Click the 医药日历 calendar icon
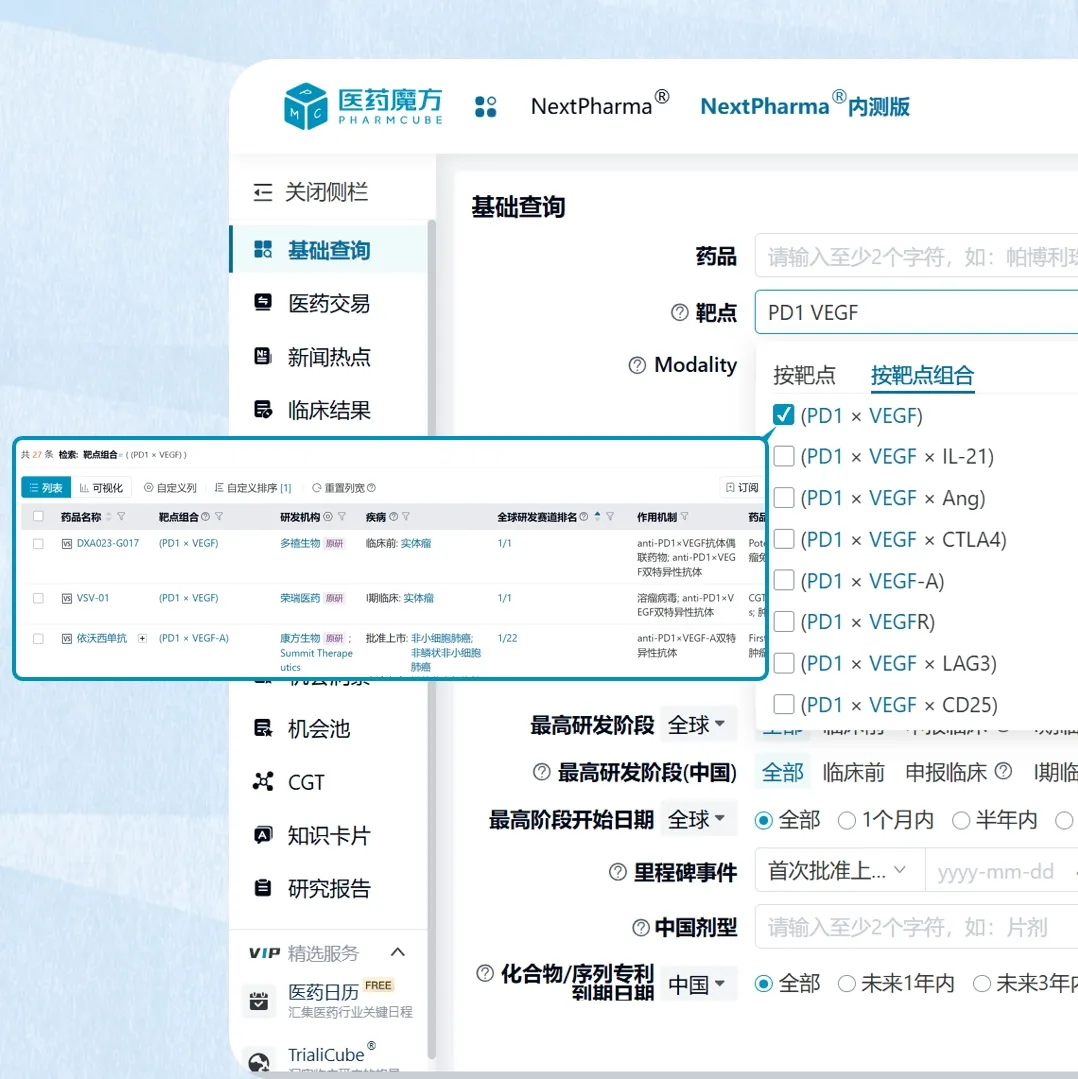Screen dimensions: 1078x1079 click(259, 1001)
